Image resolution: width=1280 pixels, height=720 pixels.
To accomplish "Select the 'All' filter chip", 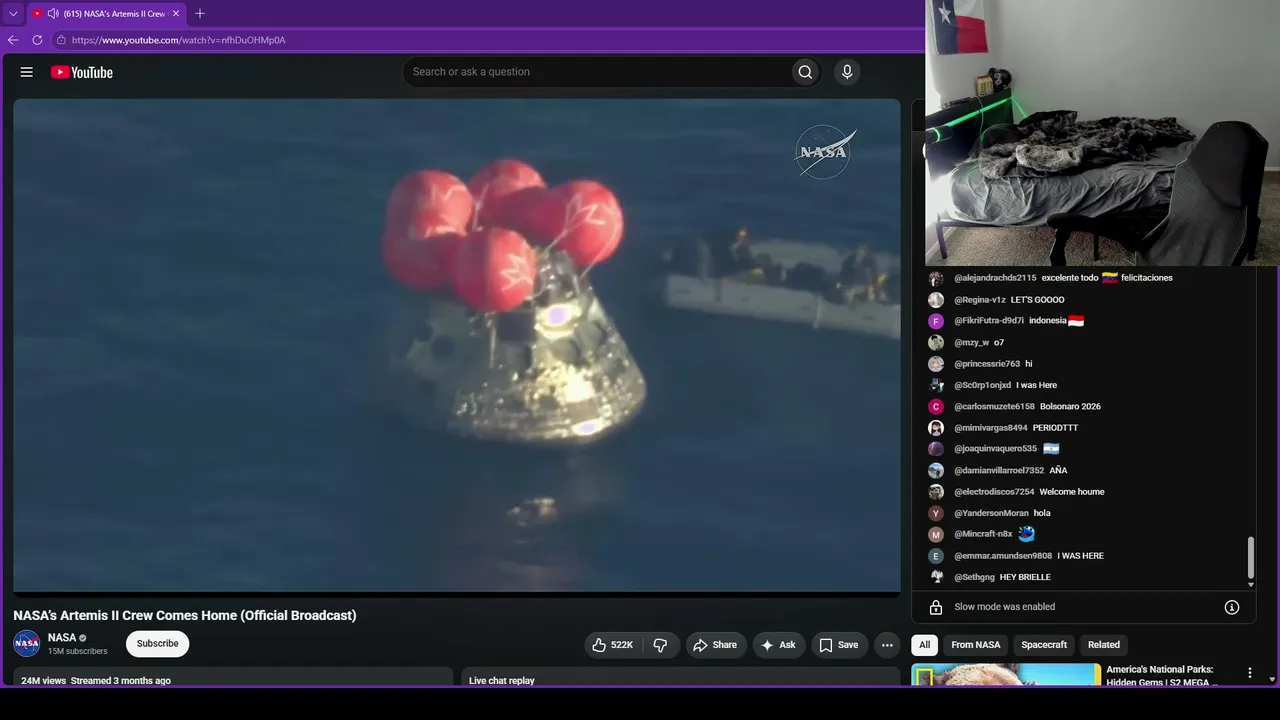I will tap(925, 645).
